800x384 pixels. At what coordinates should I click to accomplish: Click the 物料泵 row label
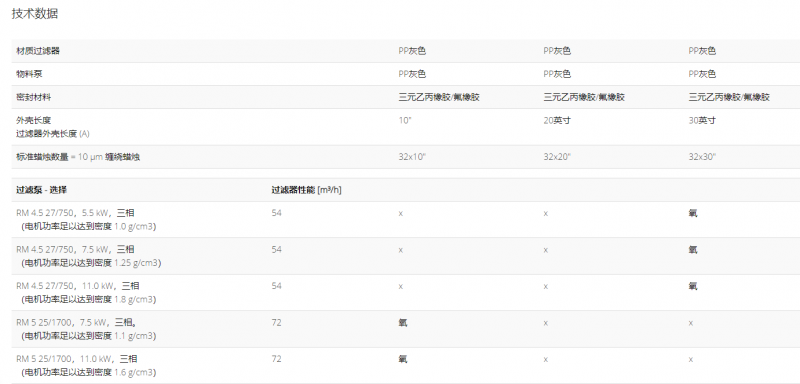29,74
